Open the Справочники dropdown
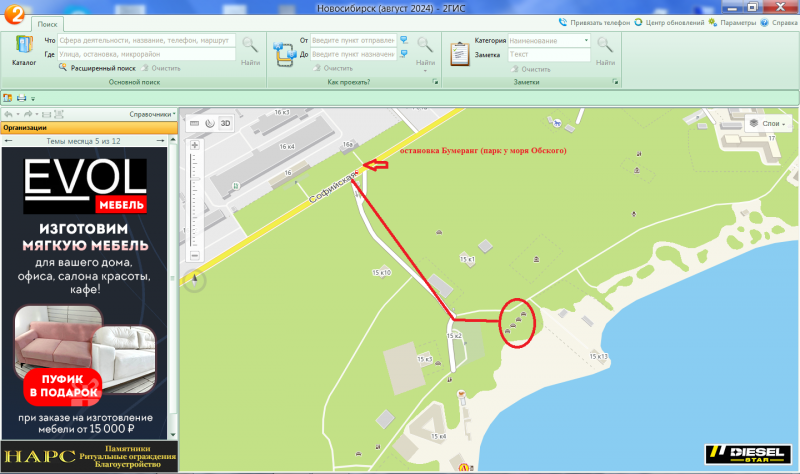Image resolution: width=800 pixels, height=474 pixels. point(152,114)
